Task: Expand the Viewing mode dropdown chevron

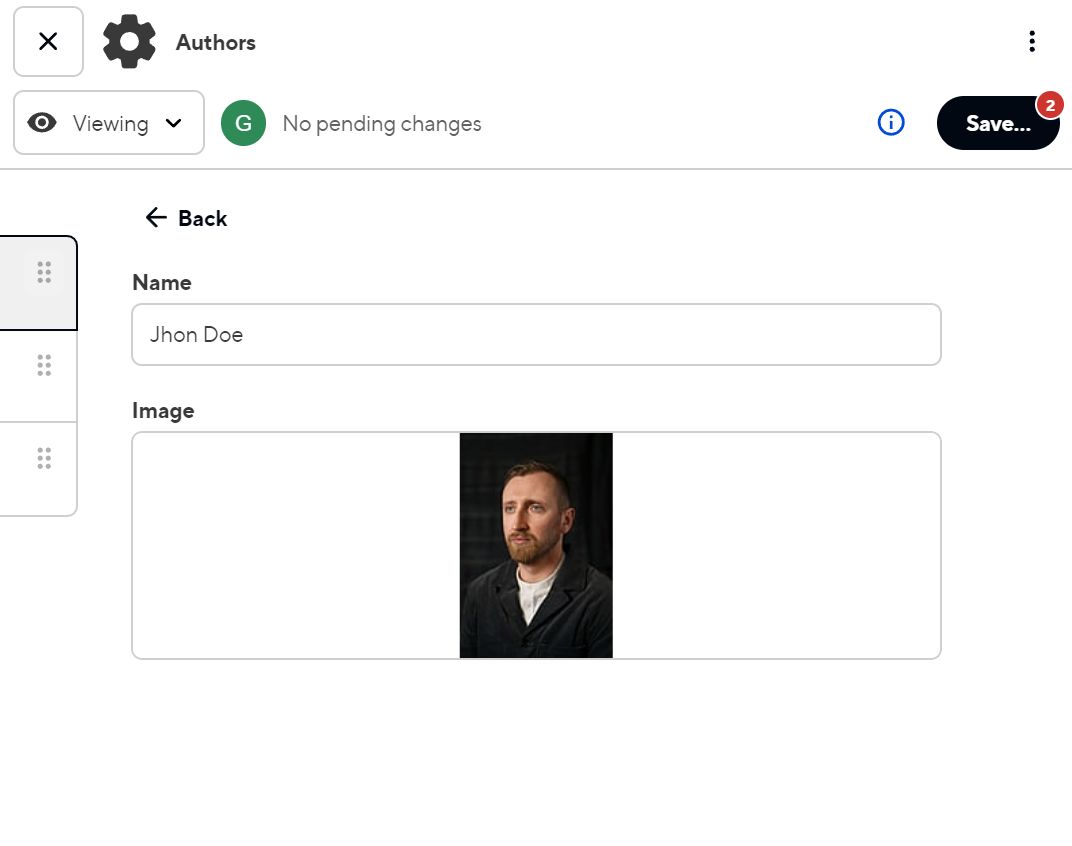Action: pos(173,123)
